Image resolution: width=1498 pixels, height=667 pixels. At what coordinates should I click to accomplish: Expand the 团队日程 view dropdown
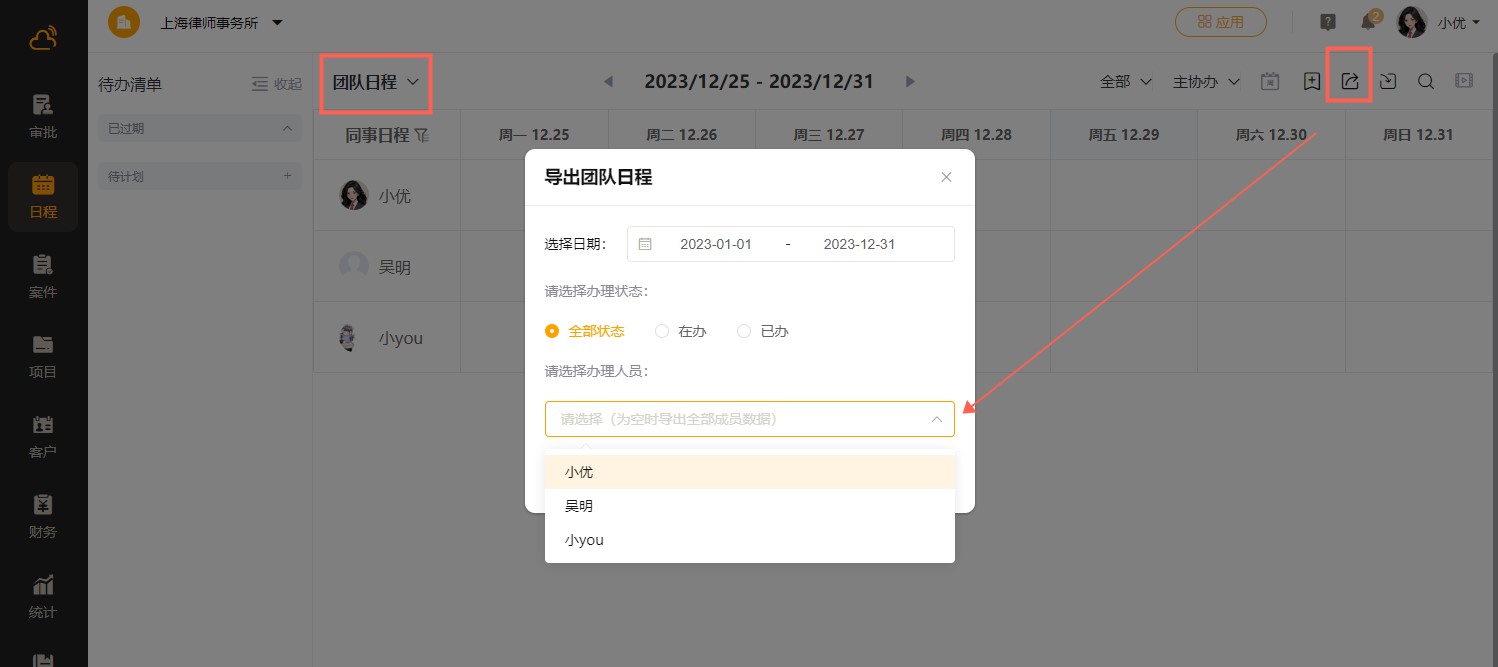[376, 83]
